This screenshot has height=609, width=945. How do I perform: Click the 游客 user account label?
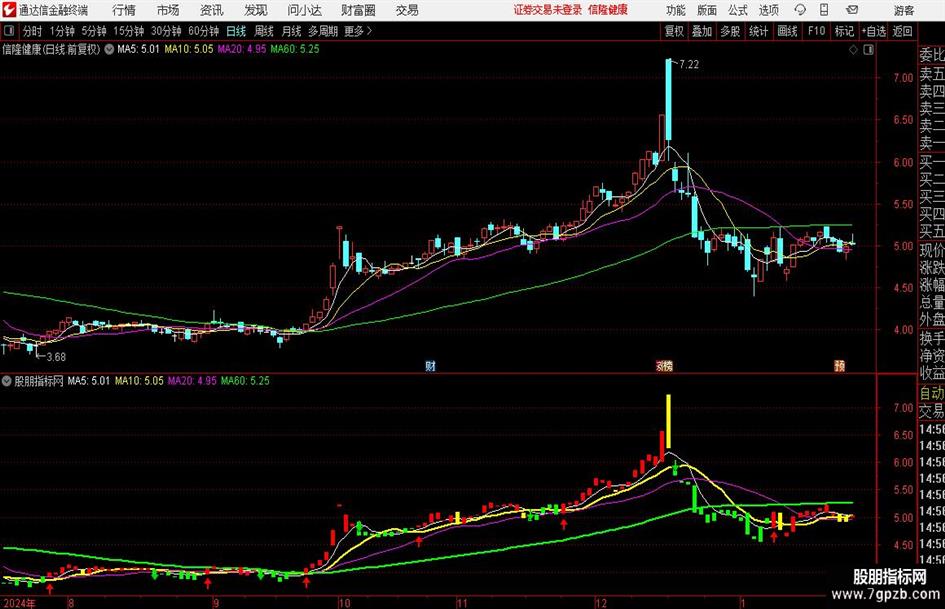[904, 10]
